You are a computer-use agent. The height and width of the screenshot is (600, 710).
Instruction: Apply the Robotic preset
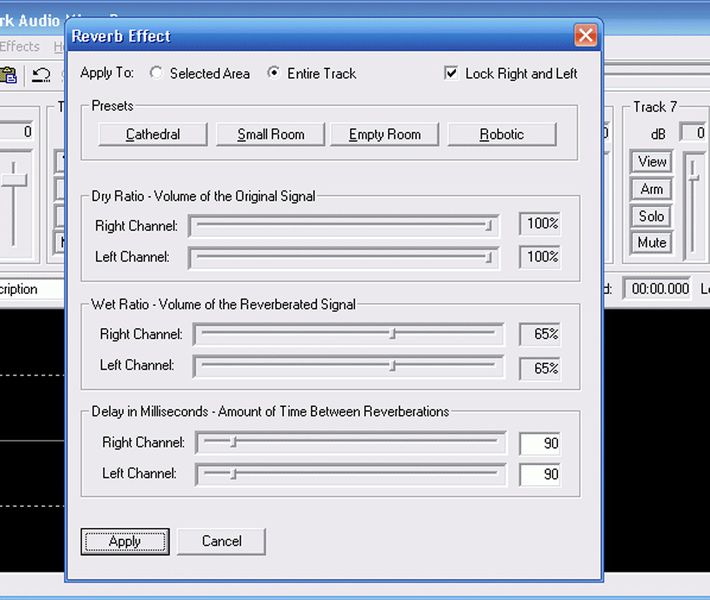coord(502,134)
